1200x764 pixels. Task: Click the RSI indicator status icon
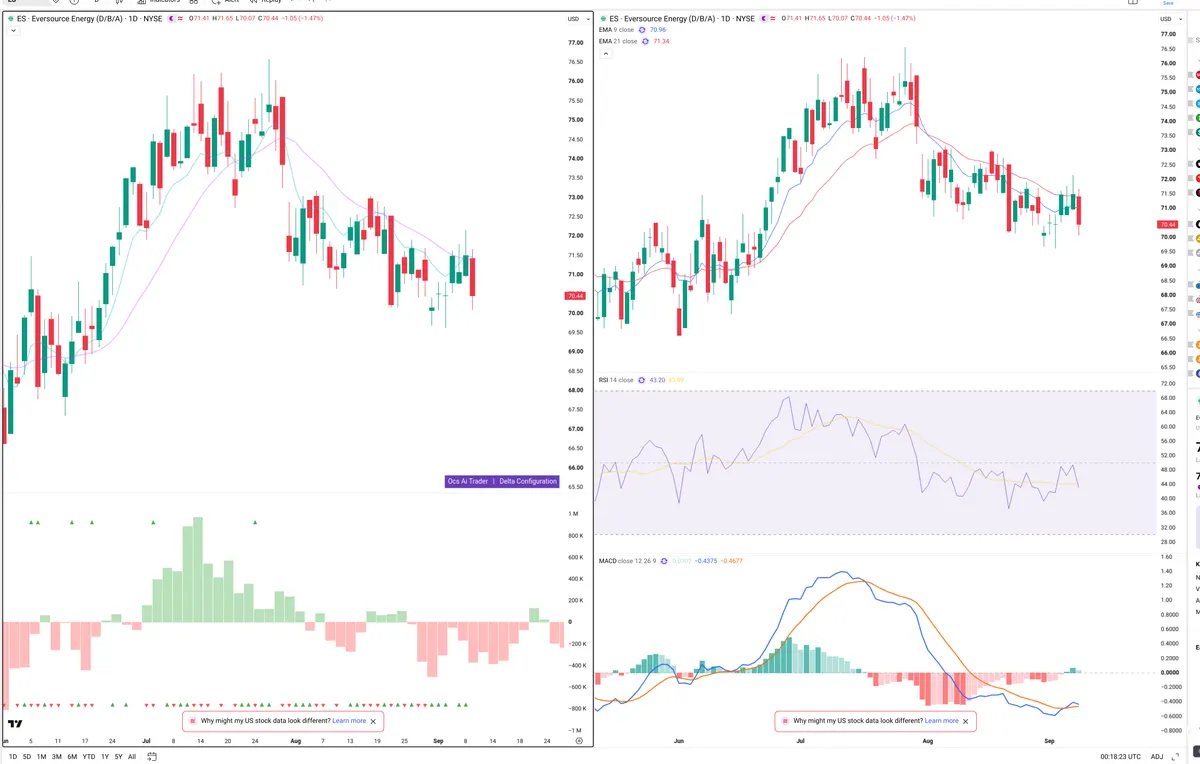pos(641,380)
